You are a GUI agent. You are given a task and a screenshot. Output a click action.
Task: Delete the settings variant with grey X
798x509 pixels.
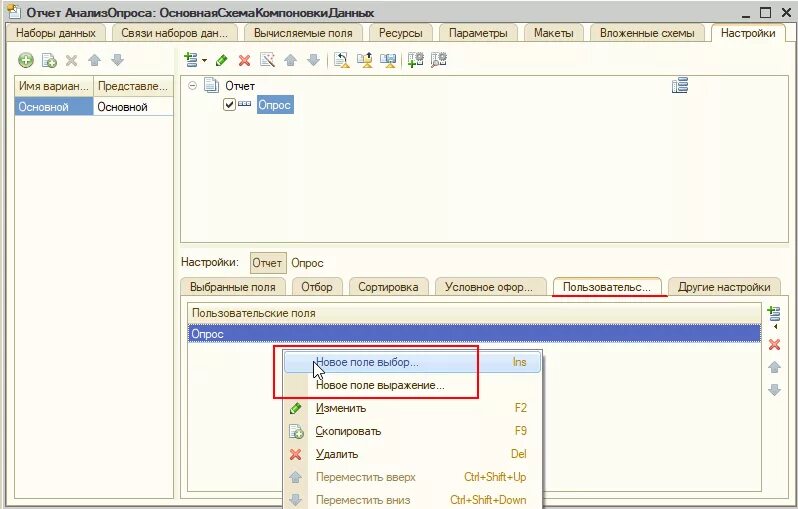pos(71,60)
